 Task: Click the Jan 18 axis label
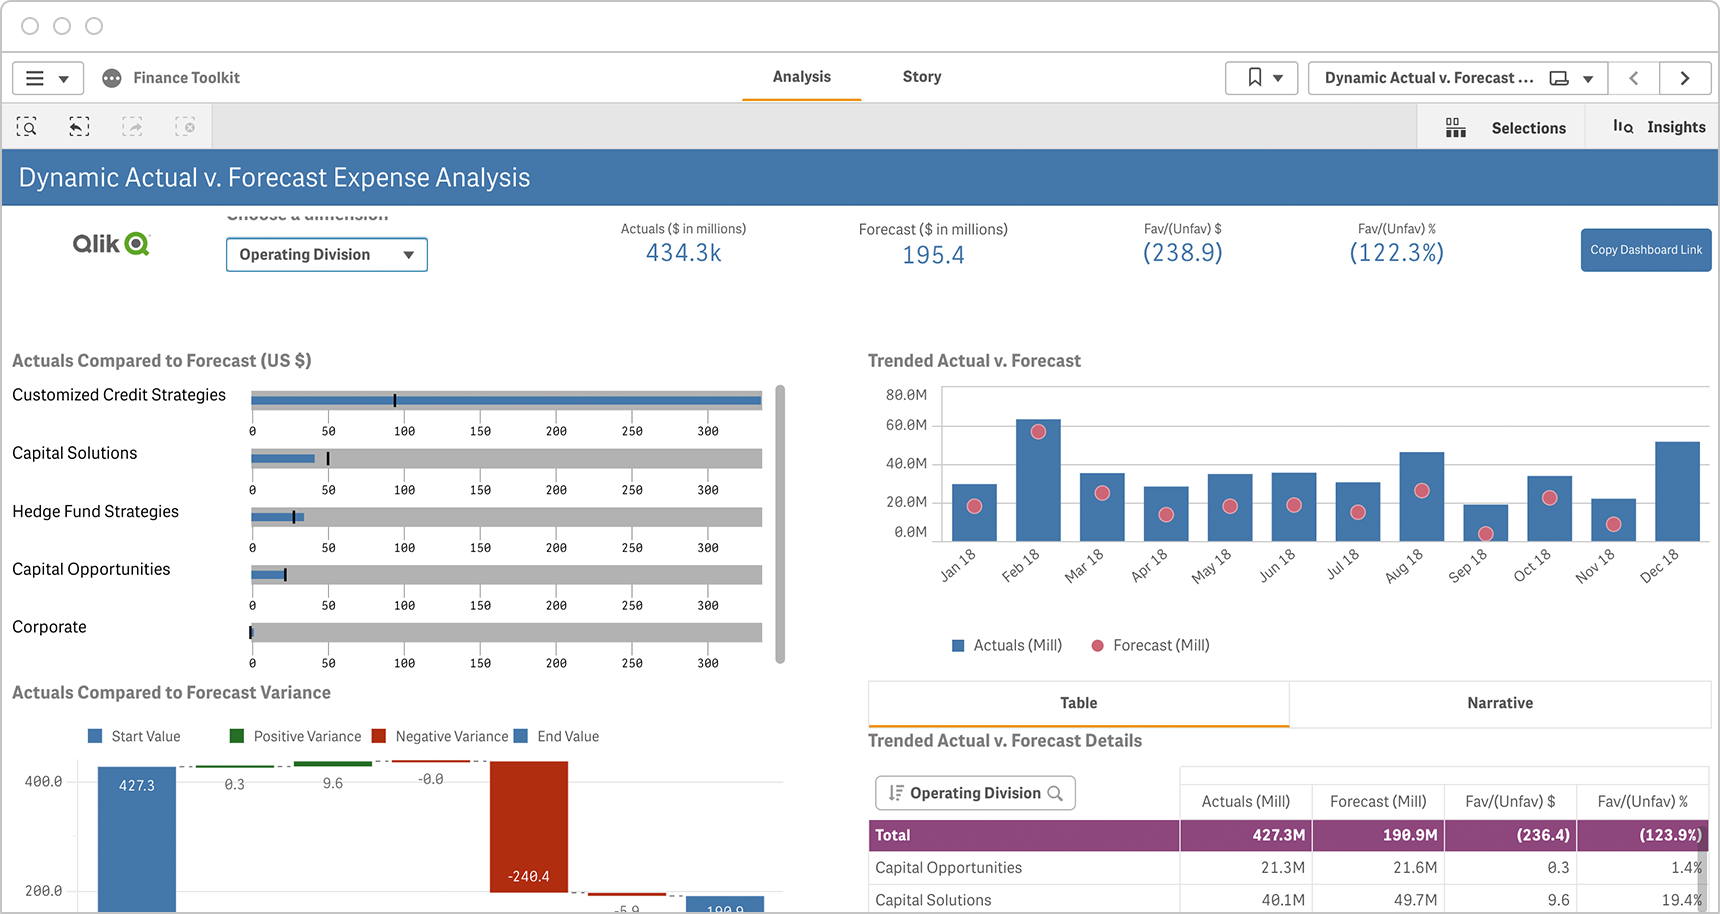[x=958, y=565]
